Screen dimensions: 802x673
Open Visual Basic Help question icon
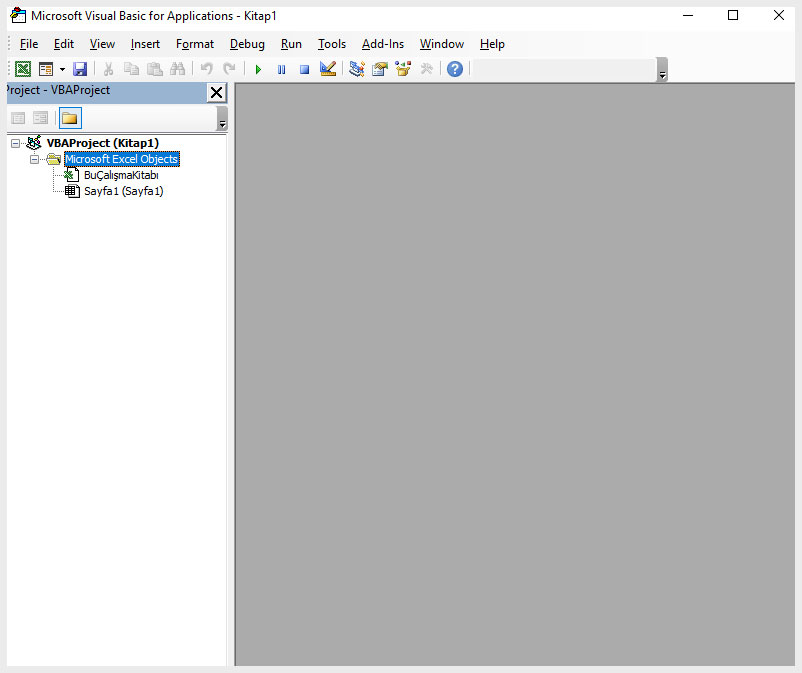pos(455,69)
